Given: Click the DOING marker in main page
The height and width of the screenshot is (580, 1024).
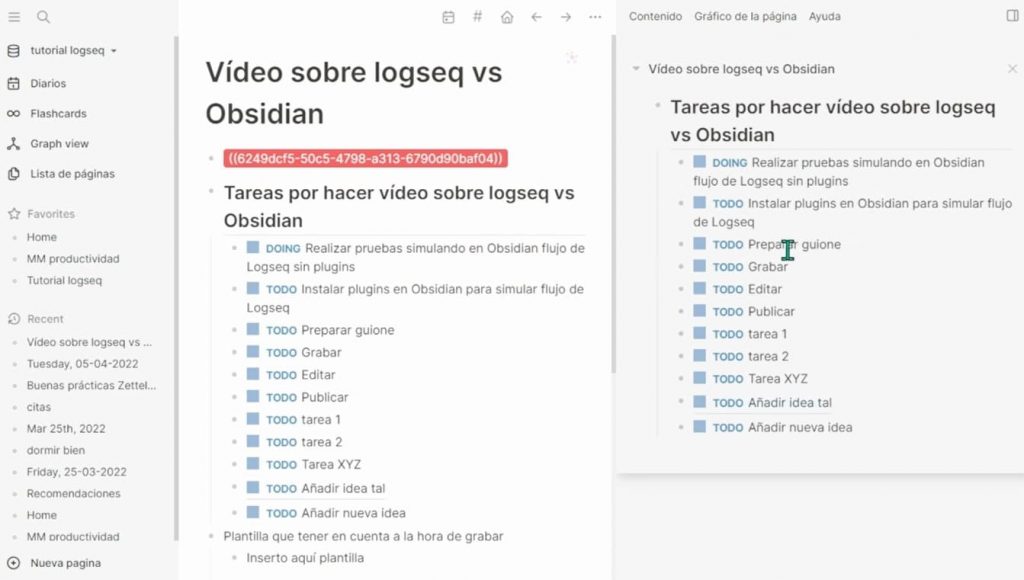Looking at the screenshot, I should point(283,249).
